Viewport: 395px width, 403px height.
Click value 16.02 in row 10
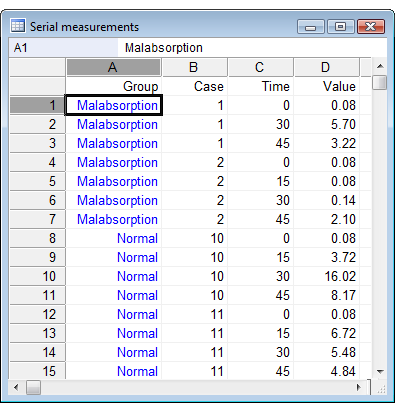[x=326, y=276]
